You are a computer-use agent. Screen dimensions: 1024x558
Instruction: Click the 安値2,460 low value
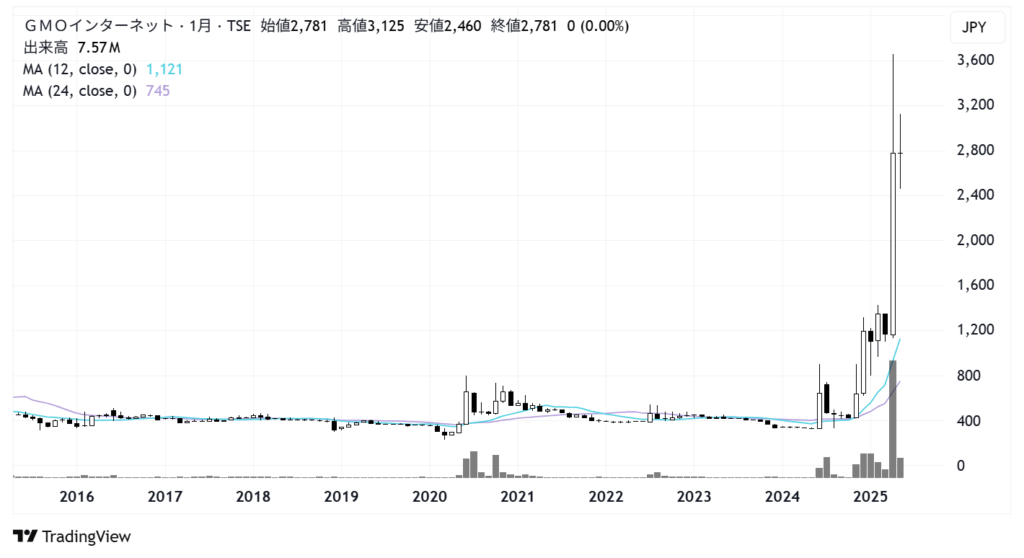coord(448,26)
